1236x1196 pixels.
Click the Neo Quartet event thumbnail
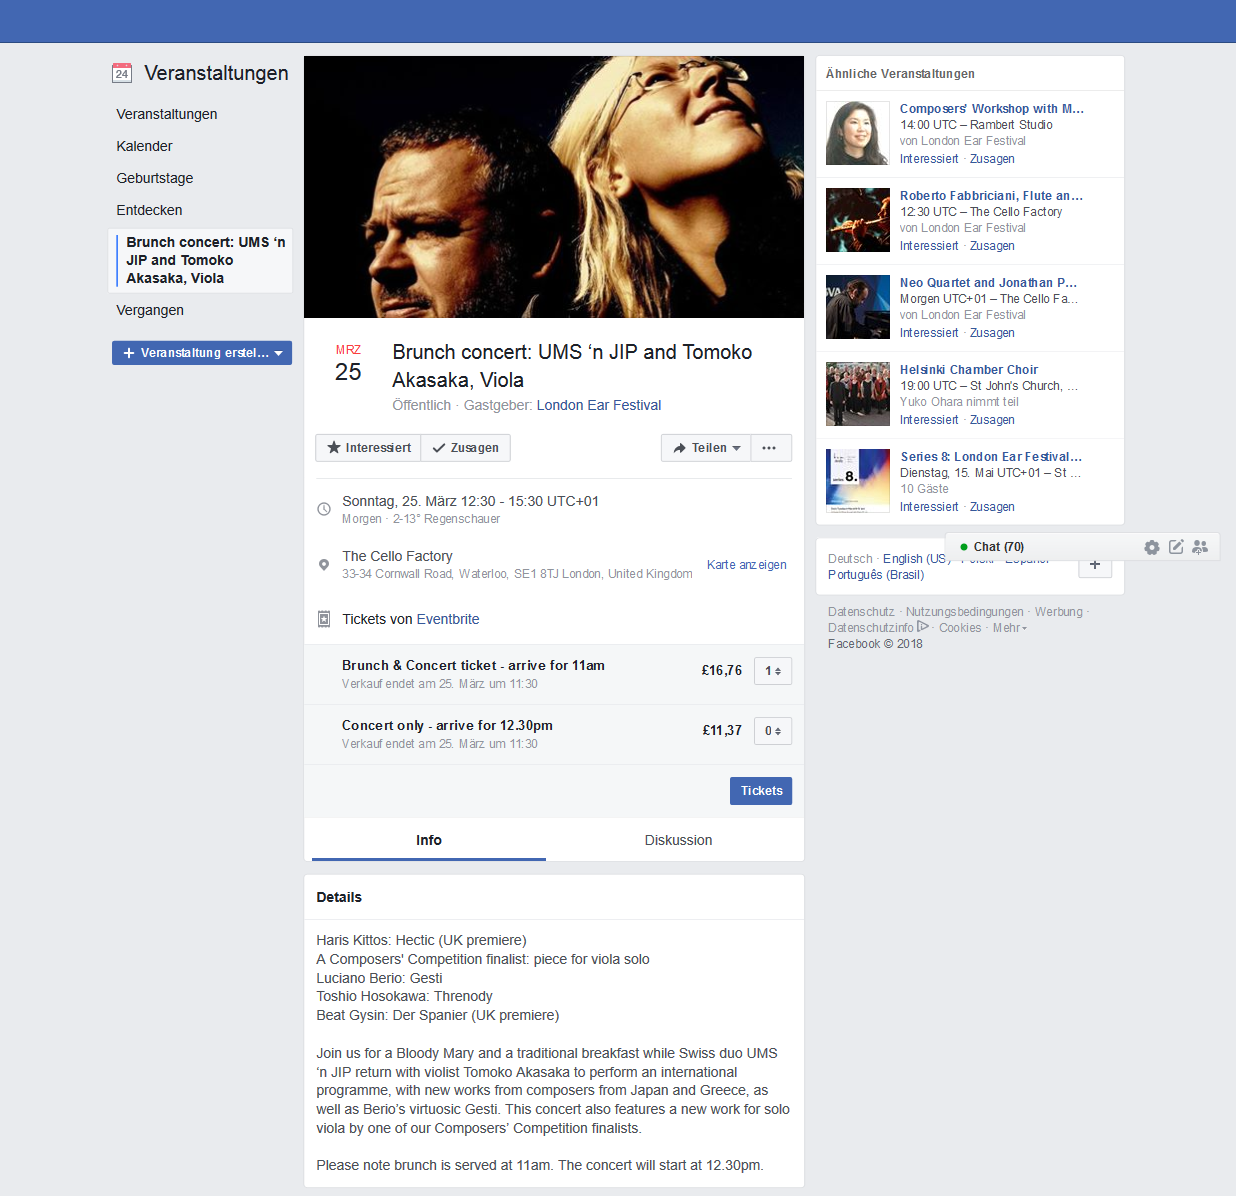click(x=858, y=307)
